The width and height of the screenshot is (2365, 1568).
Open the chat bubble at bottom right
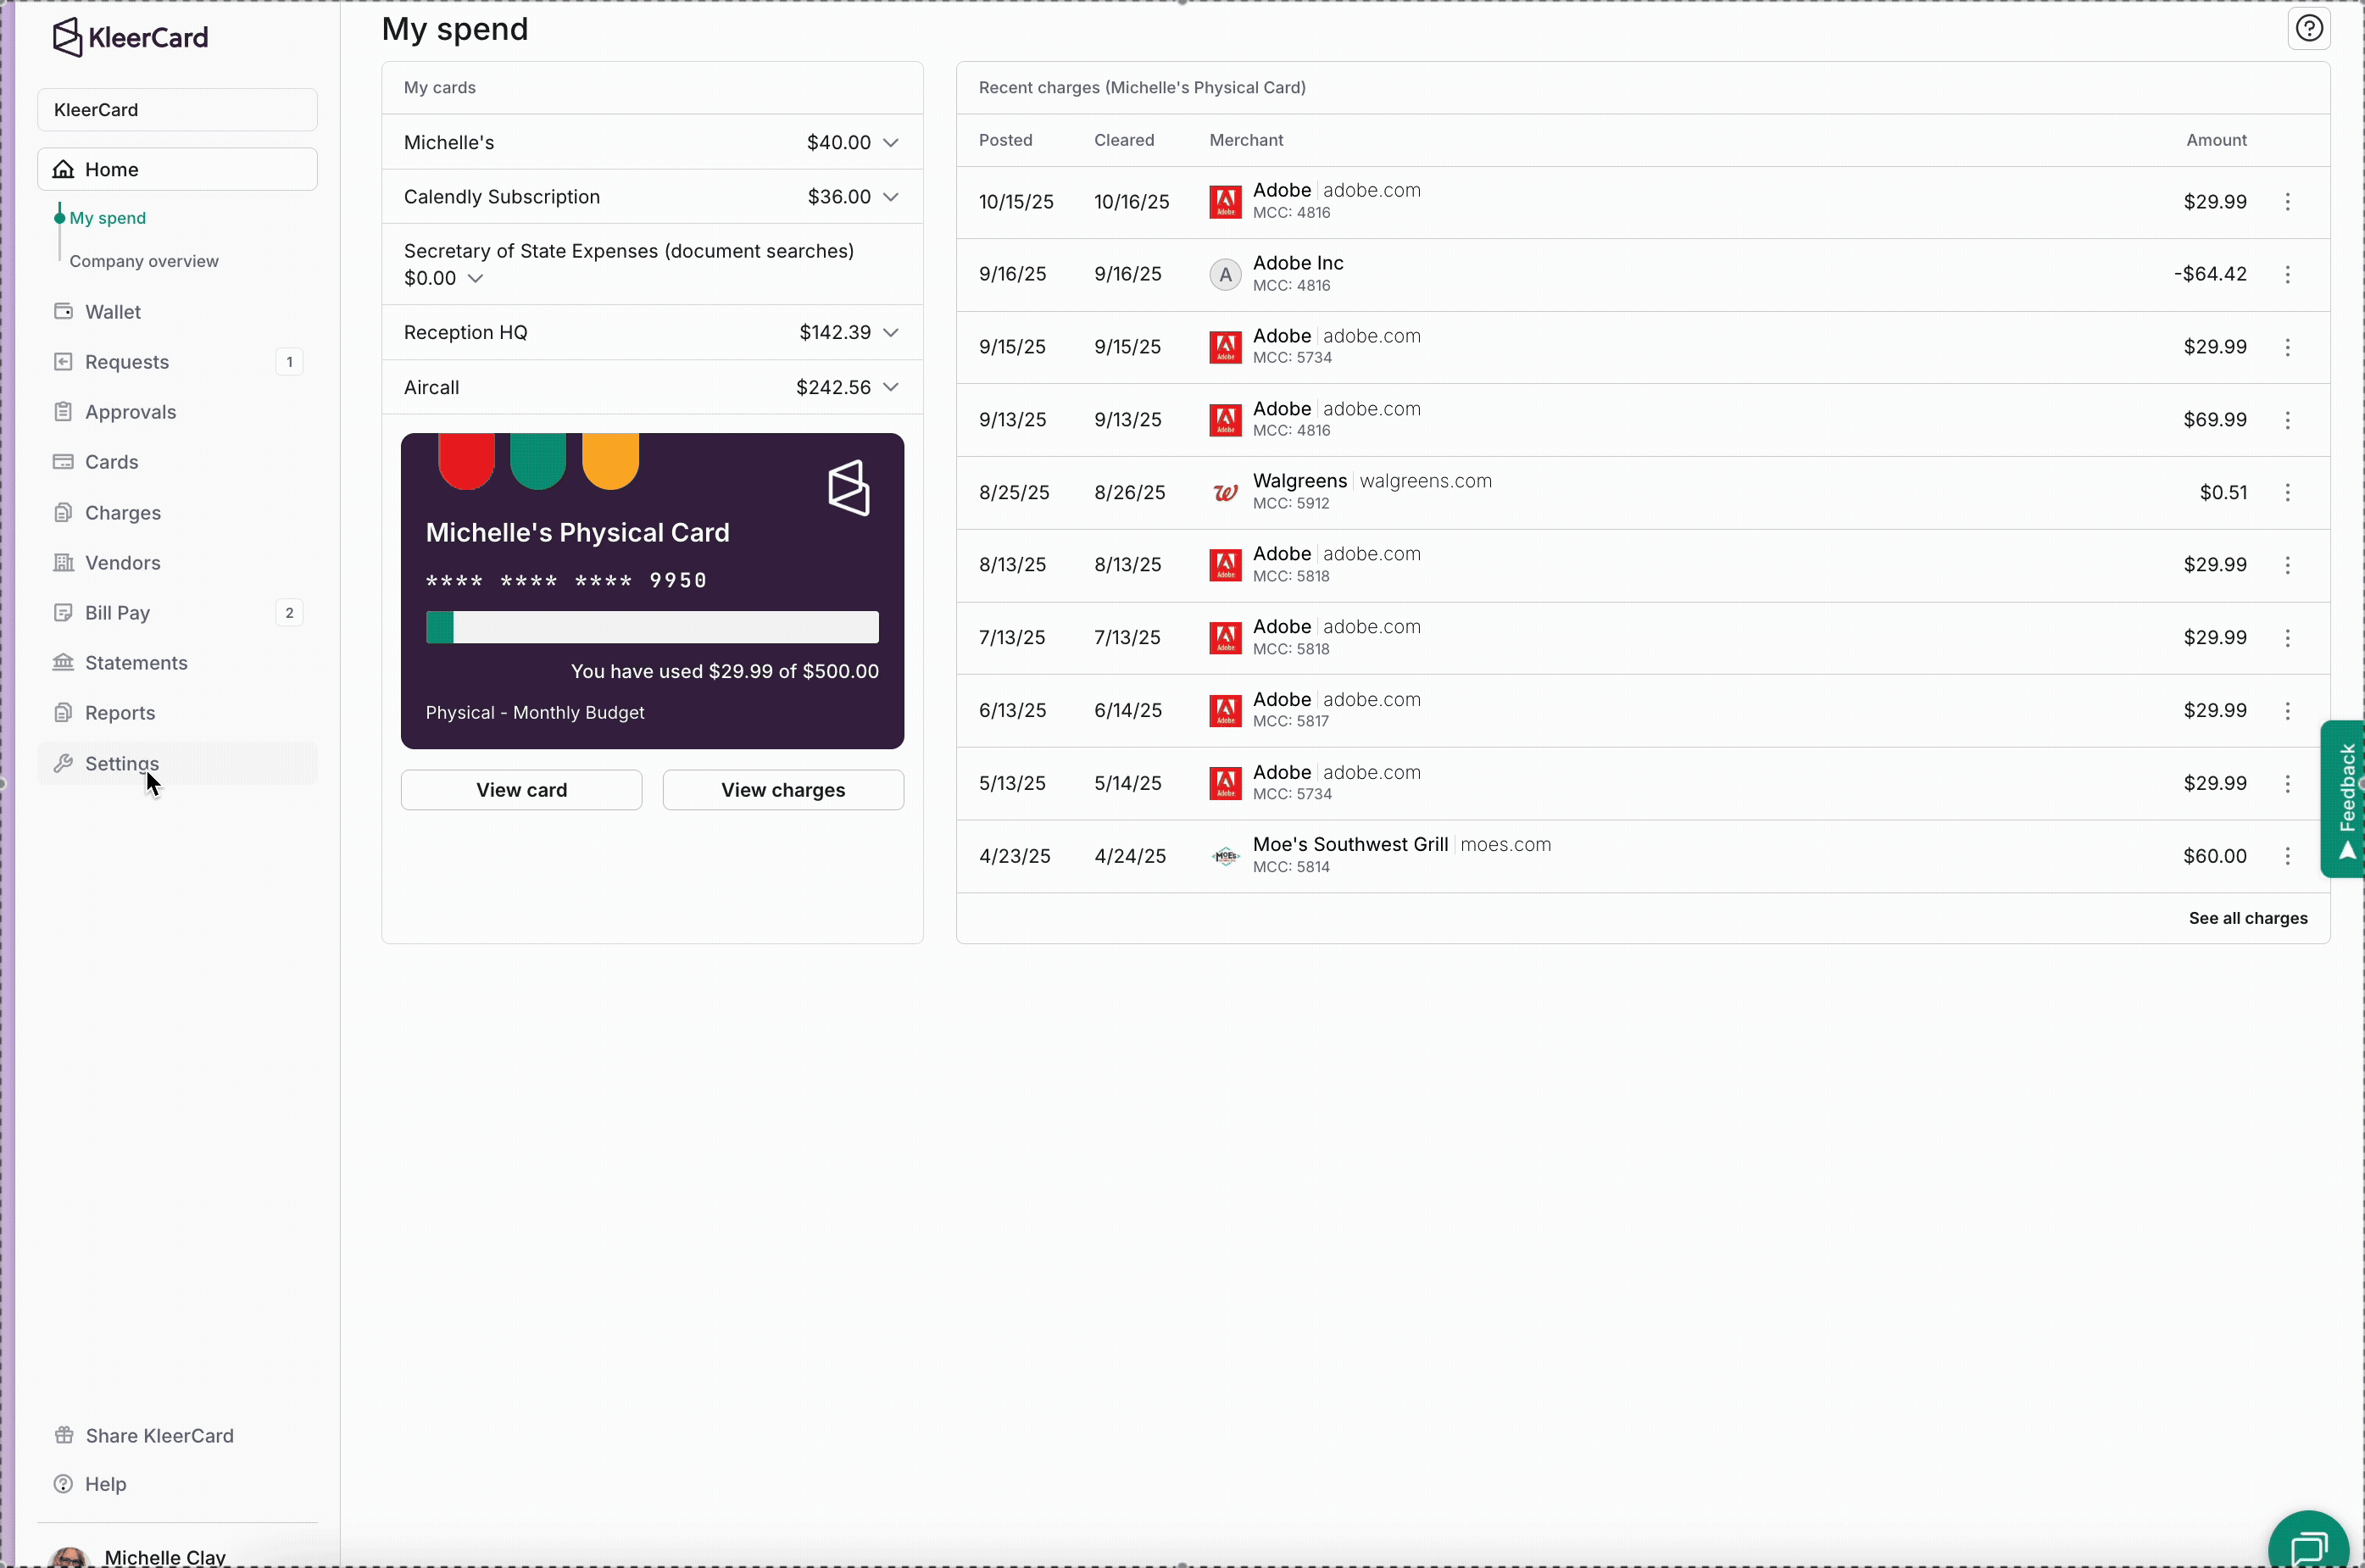tap(2308, 1544)
